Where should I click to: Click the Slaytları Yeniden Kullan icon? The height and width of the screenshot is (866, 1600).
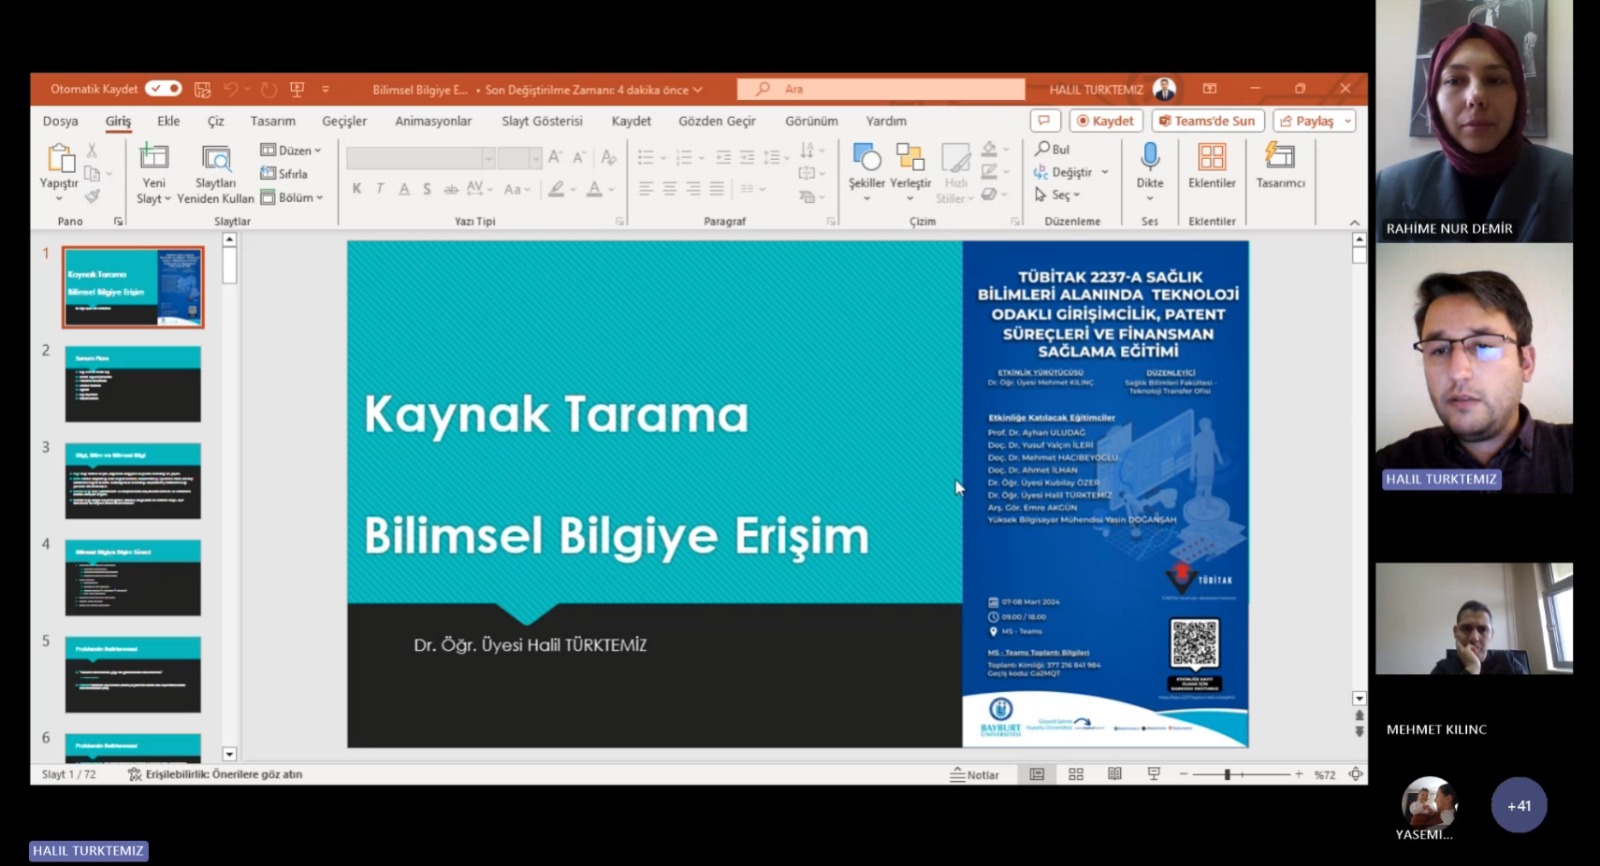(216, 158)
